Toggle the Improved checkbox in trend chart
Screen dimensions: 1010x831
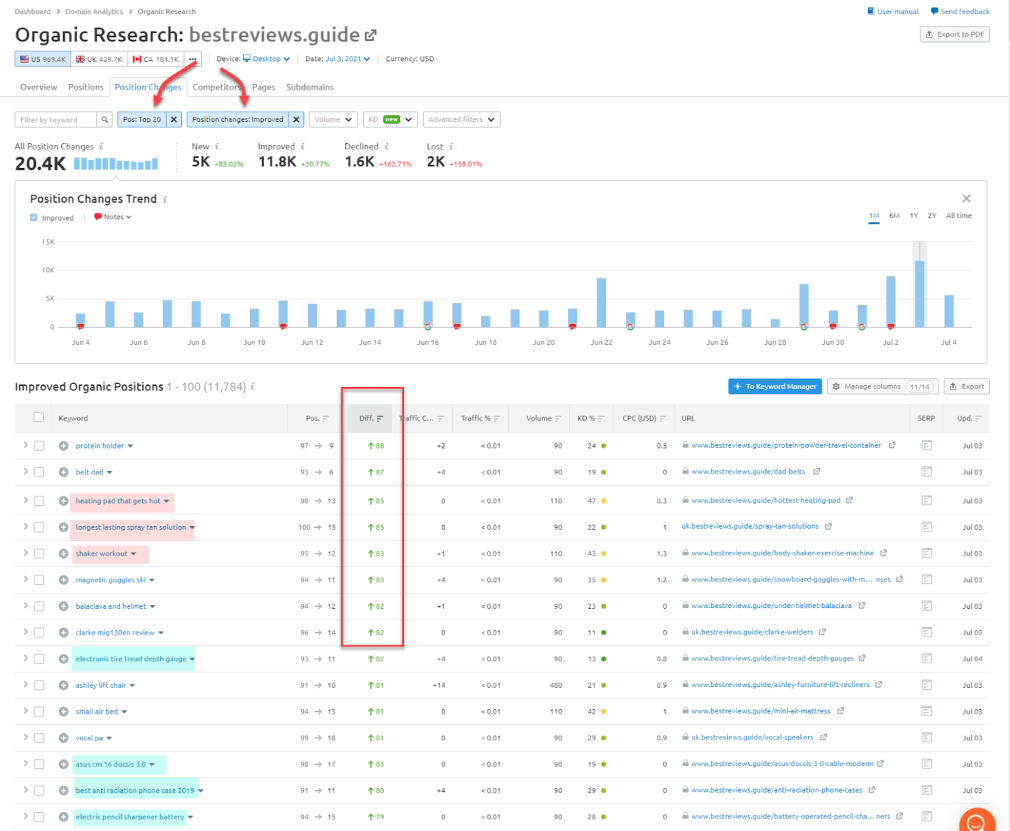[34, 217]
